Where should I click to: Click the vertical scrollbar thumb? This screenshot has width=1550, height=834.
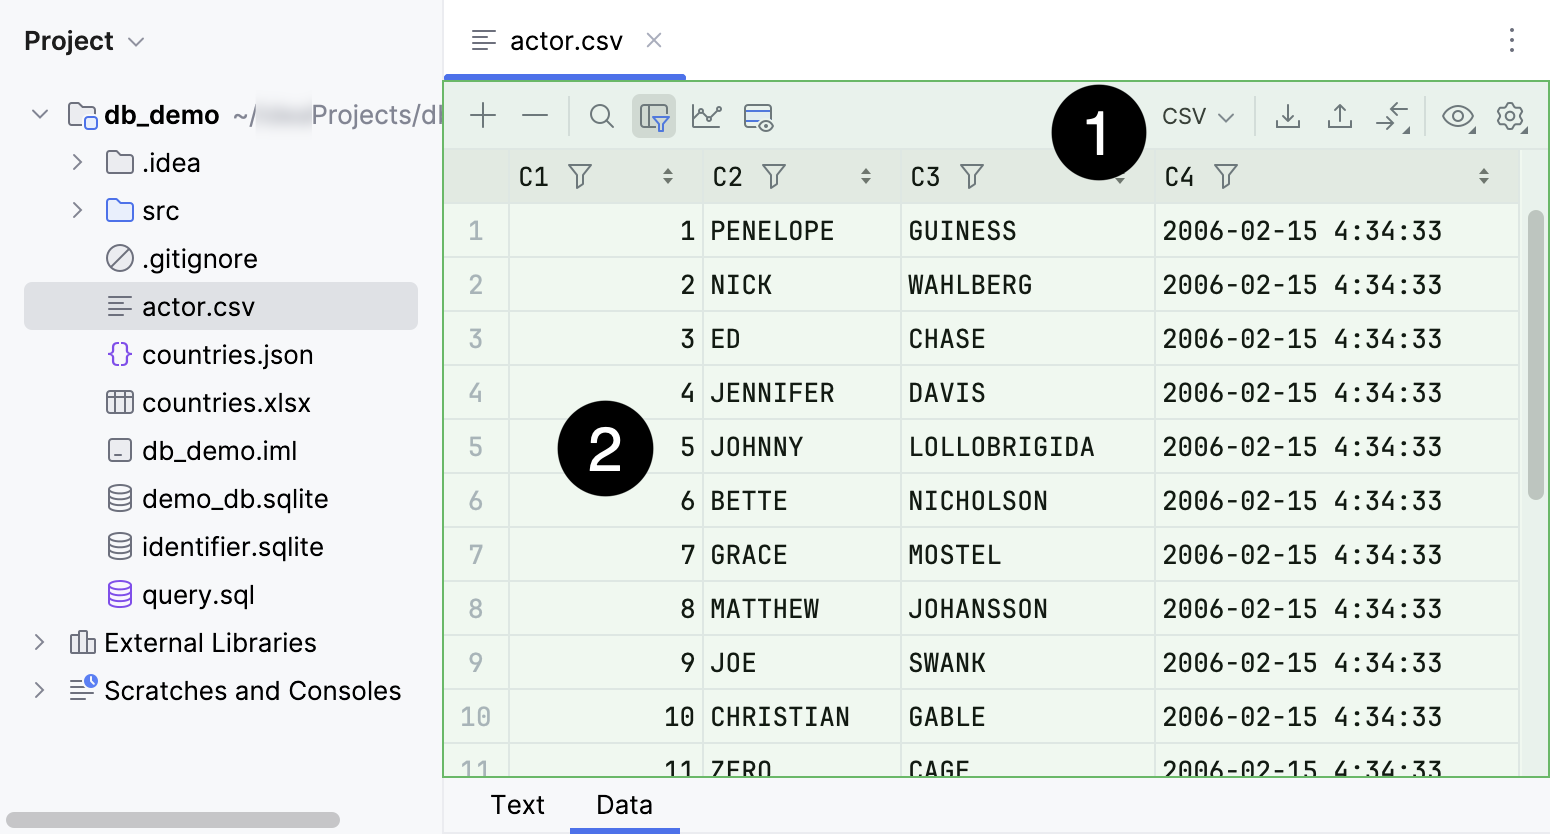coord(1537,350)
